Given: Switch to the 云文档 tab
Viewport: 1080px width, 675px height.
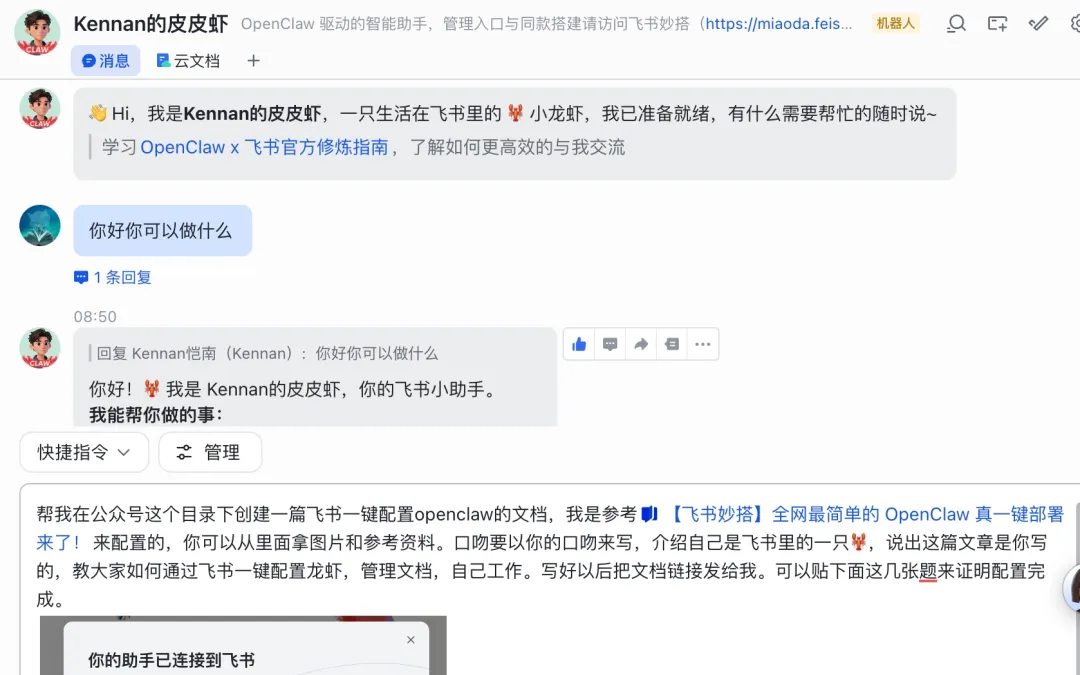Looking at the screenshot, I should pyautogui.click(x=188, y=61).
